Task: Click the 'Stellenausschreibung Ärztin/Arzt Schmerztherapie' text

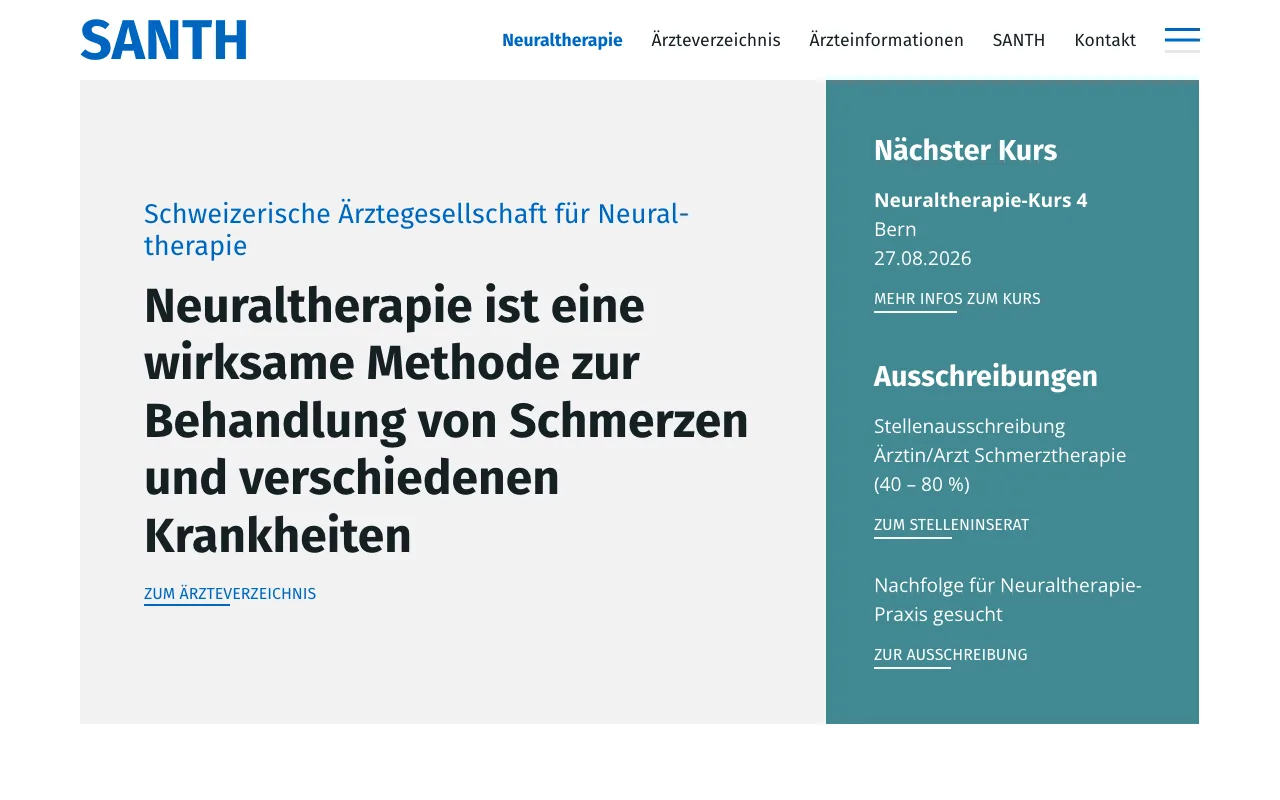Action: 1000,455
